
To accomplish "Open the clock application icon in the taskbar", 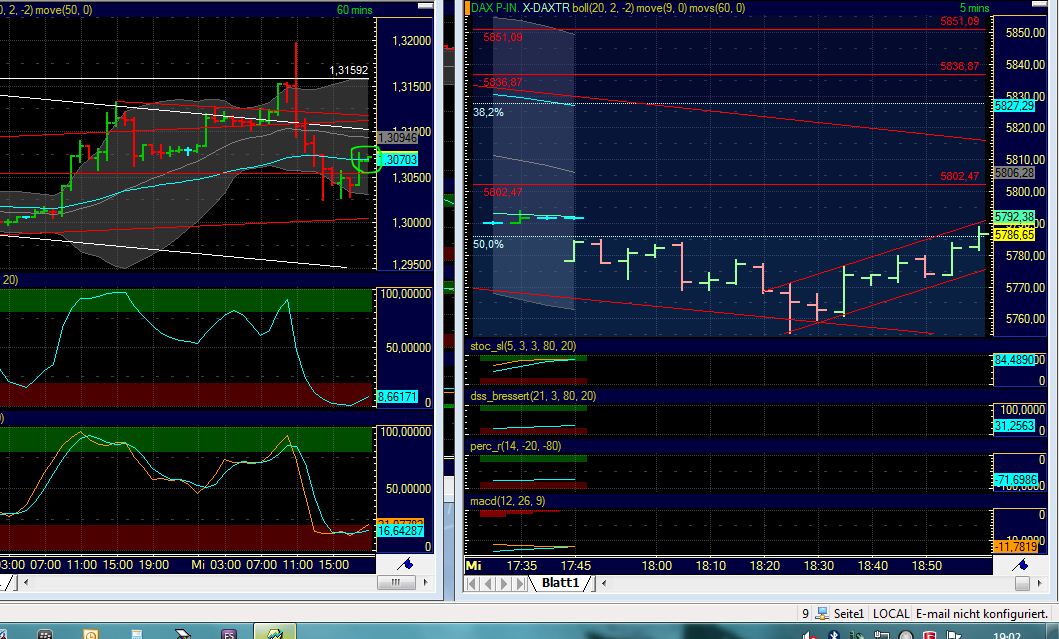I will (x=91, y=634).
